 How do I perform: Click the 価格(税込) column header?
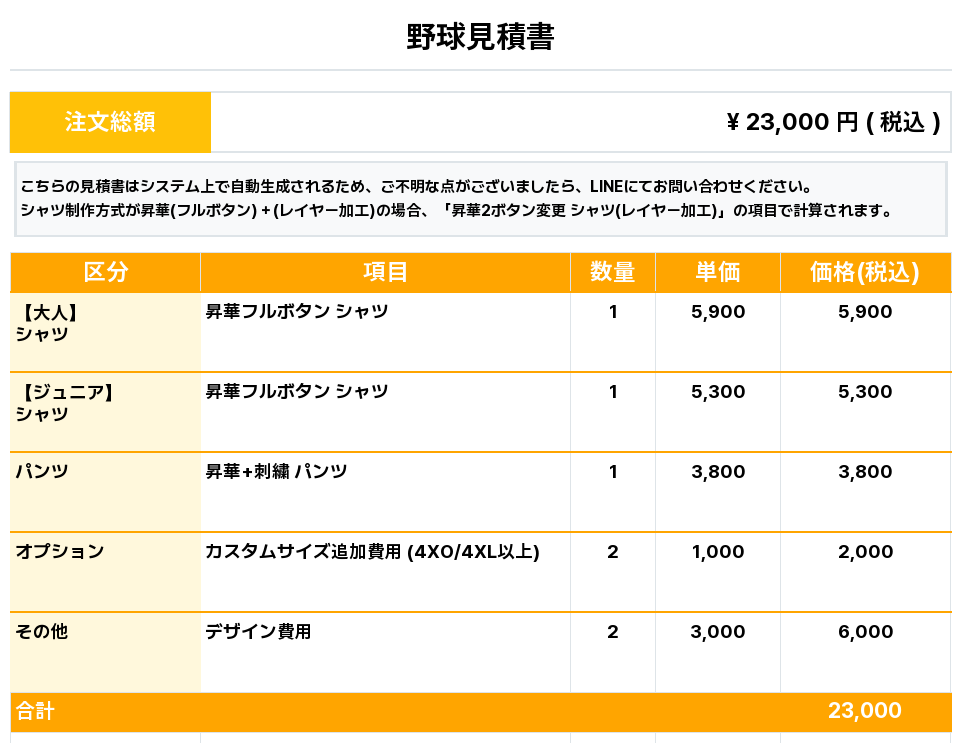point(865,272)
